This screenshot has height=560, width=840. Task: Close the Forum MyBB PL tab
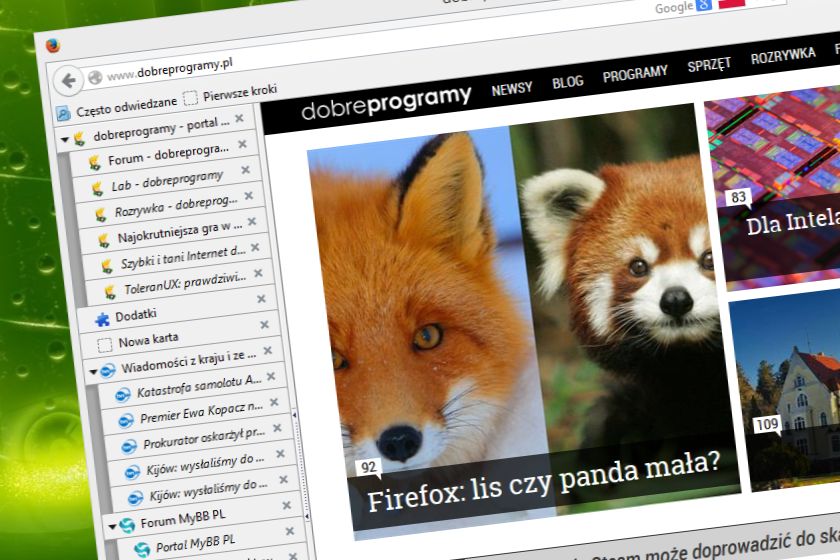click(x=287, y=505)
